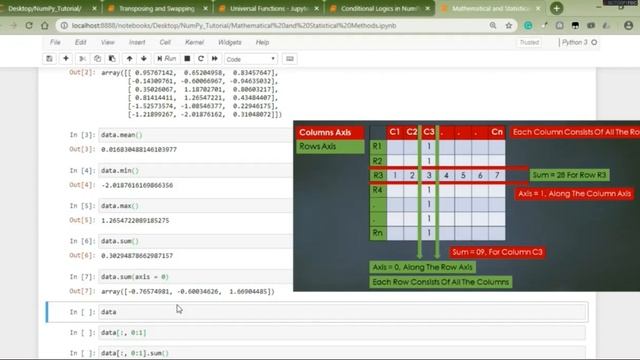Switch to Transposing and Swapping tab
This screenshot has width=640, height=360.
point(157,8)
